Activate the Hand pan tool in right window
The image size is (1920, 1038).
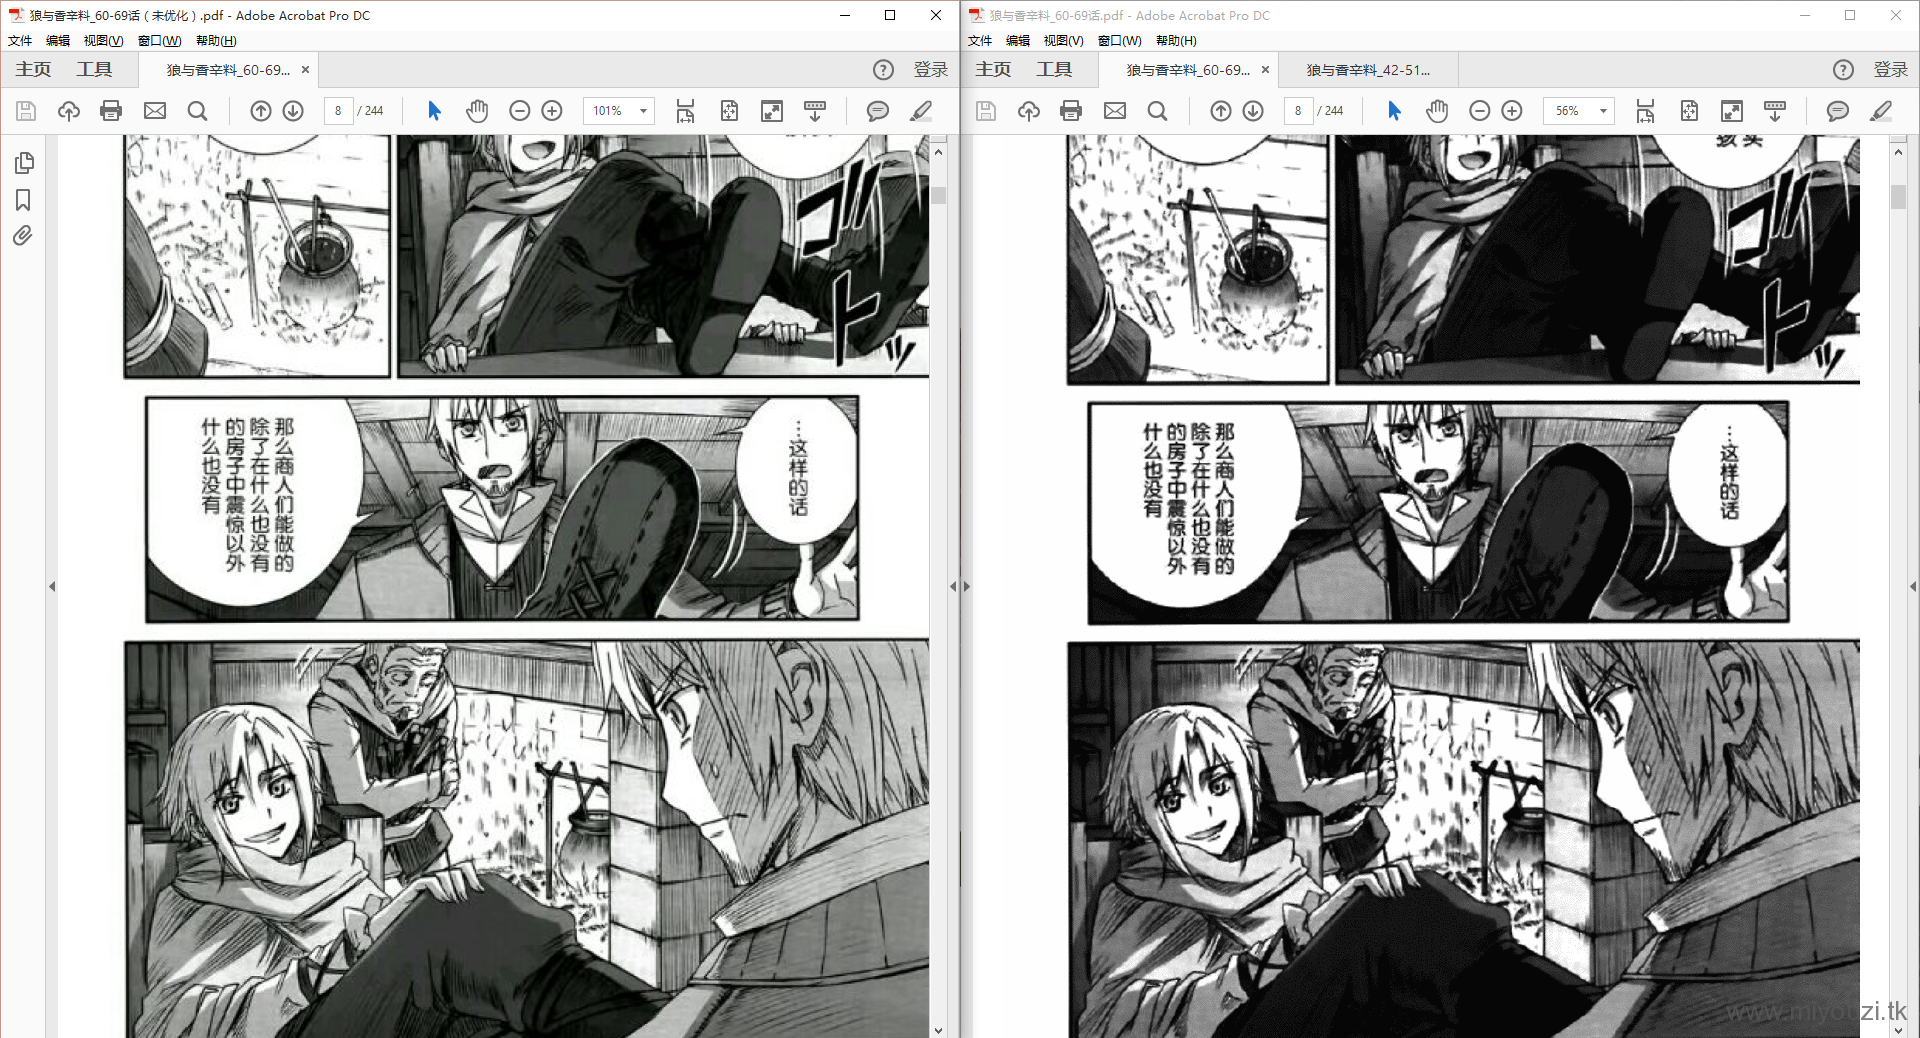(x=1437, y=111)
